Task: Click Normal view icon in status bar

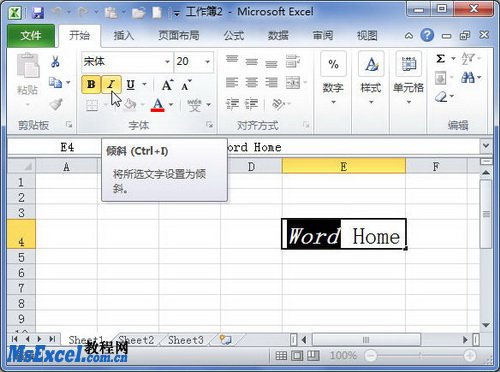Action: (281, 356)
